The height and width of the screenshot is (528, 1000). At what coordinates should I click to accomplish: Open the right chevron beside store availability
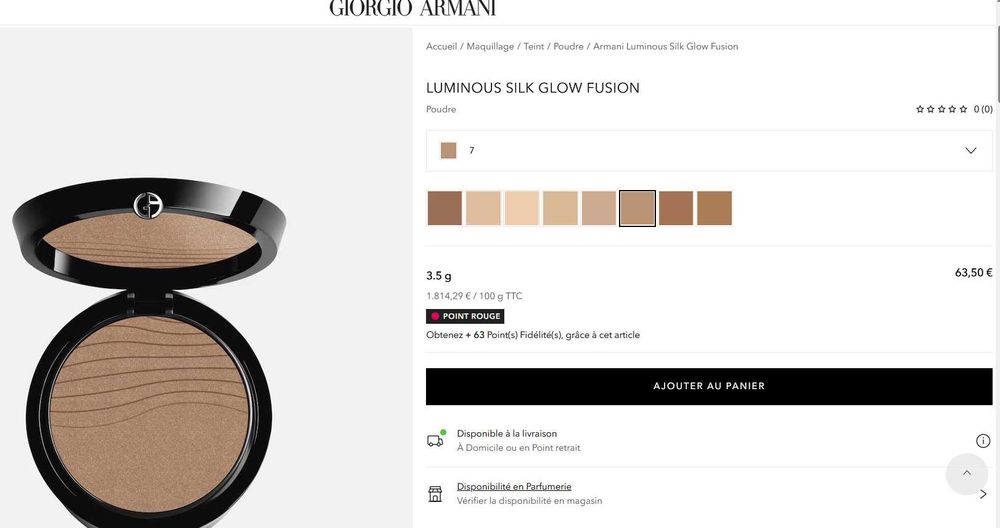[x=983, y=494]
